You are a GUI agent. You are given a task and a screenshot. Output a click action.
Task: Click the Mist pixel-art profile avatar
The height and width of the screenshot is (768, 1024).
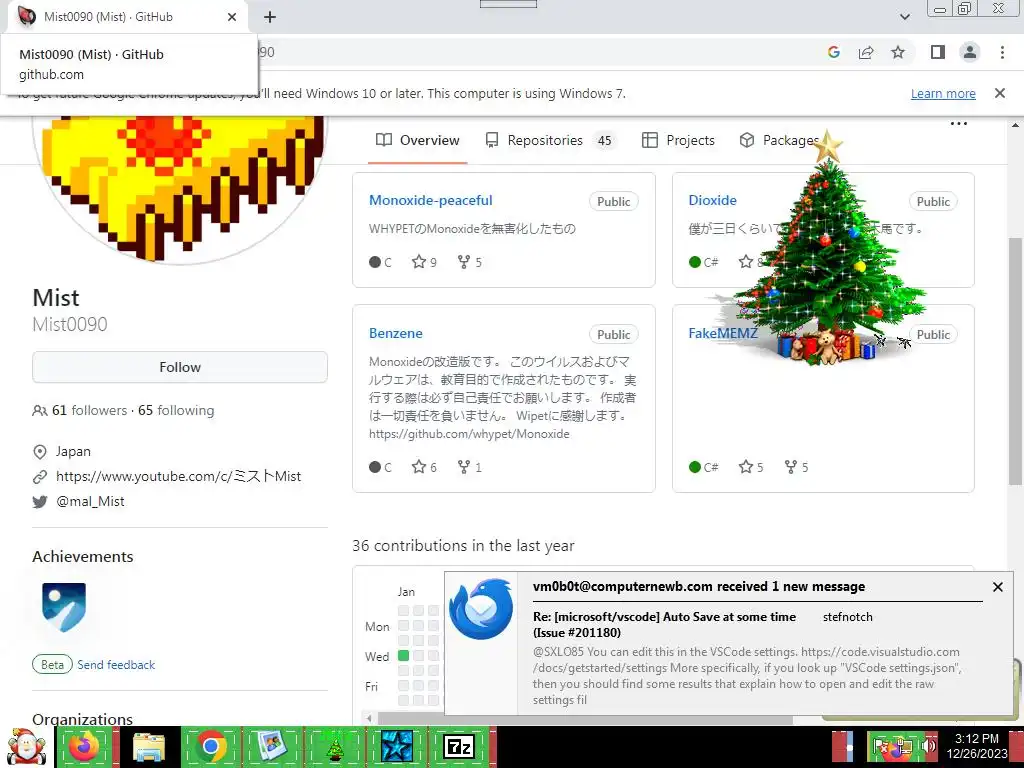coord(180,189)
